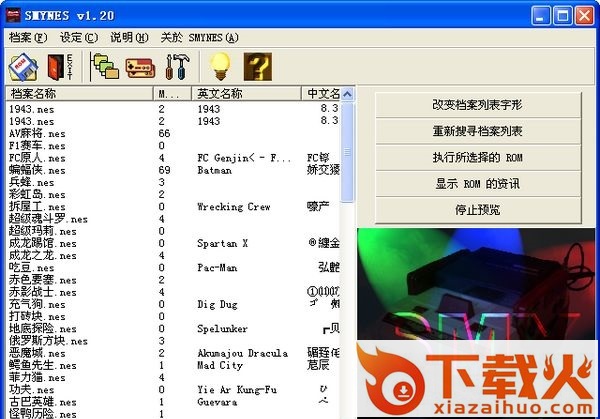The height and width of the screenshot is (419, 600).
Task: Click the 显示 ROM 的资讯 button
Action: tap(478, 184)
